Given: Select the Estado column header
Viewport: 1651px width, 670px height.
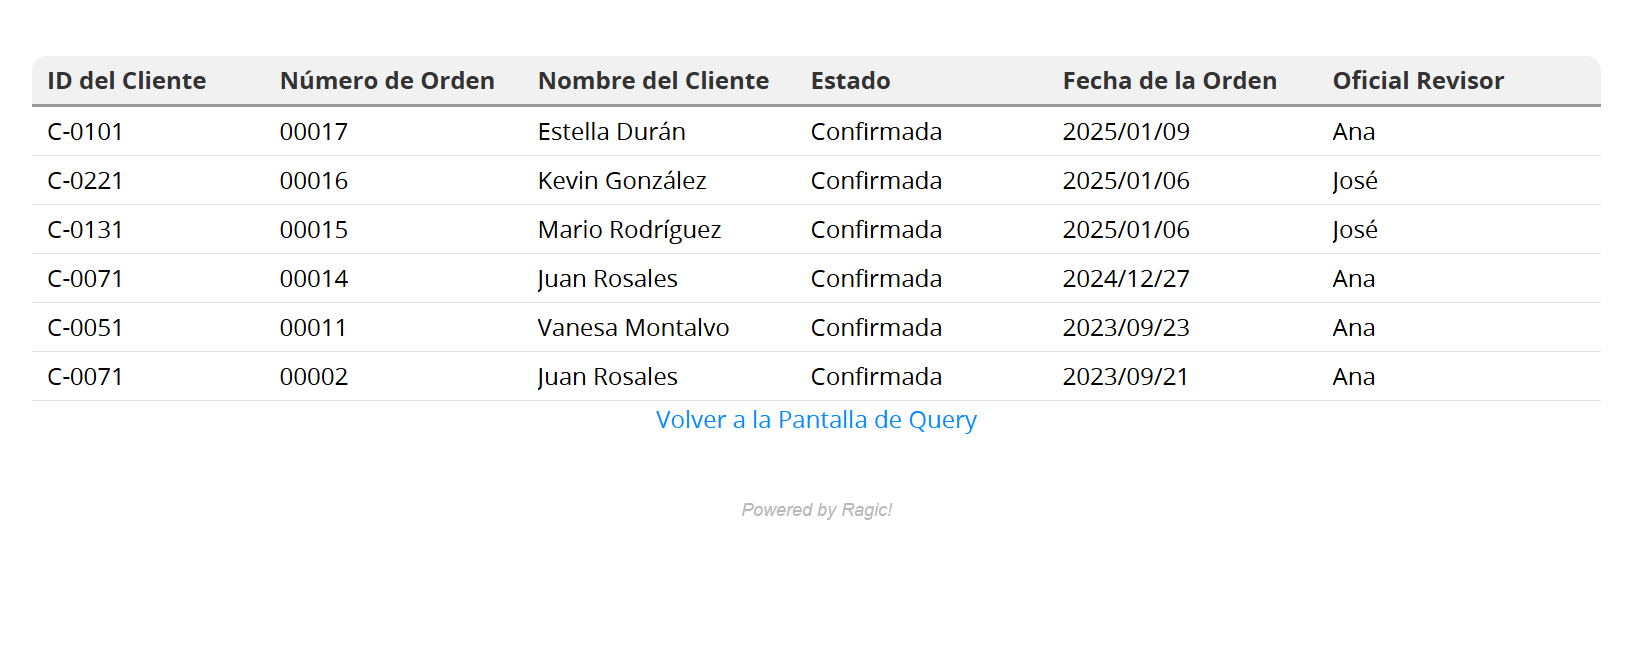Looking at the screenshot, I should (x=850, y=81).
